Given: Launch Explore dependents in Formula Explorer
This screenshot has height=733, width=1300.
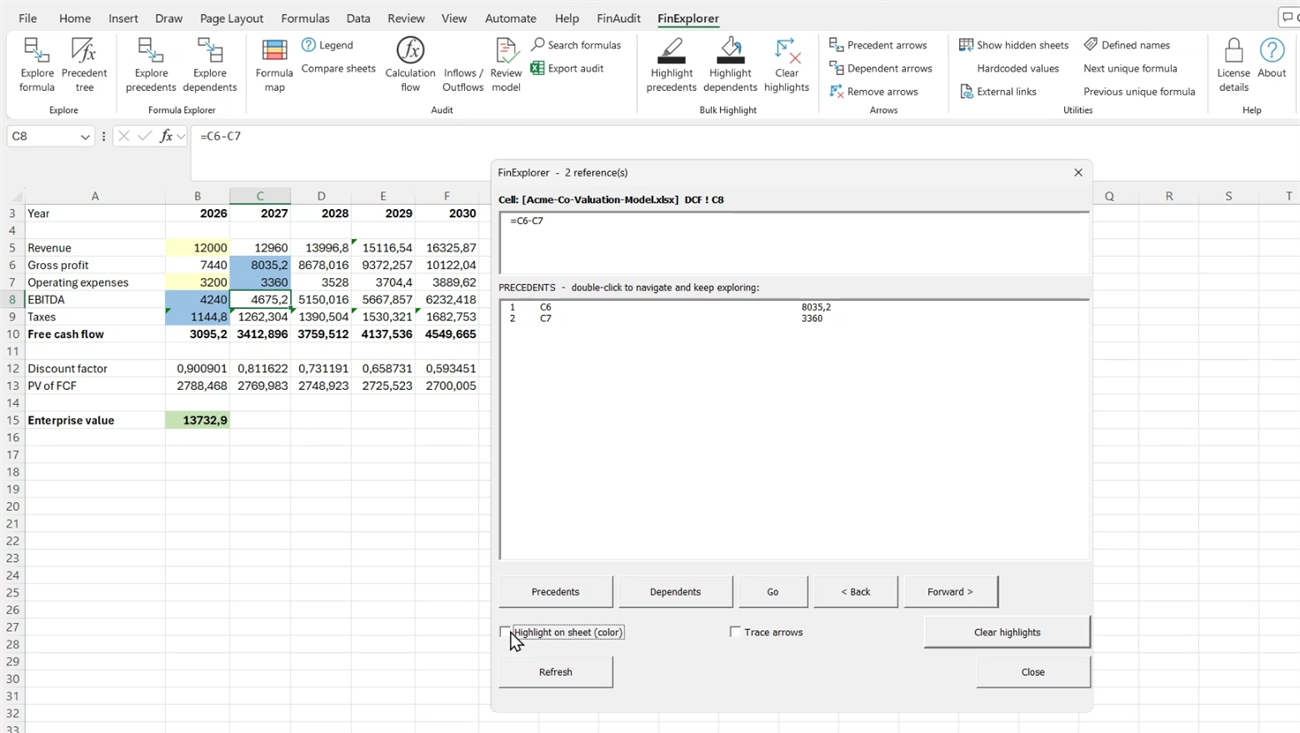Looking at the screenshot, I should [x=210, y=65].
